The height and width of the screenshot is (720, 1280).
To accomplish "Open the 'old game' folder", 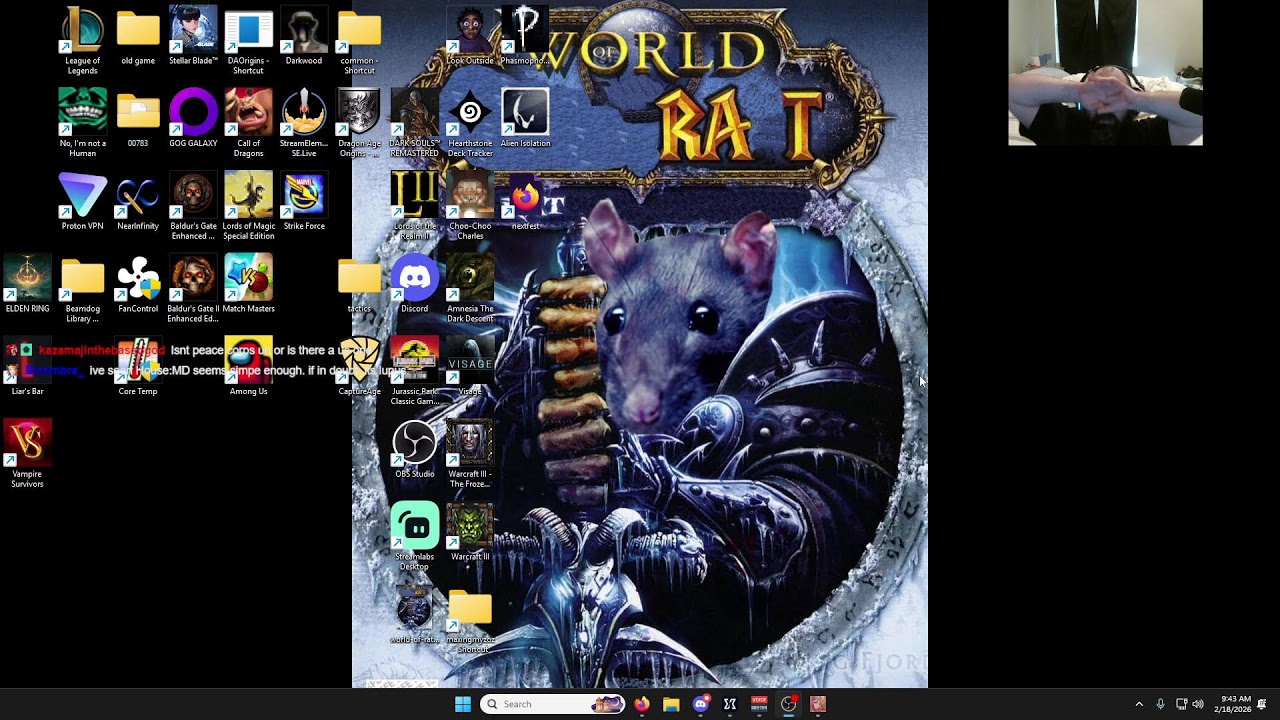I will click(138, 36).
